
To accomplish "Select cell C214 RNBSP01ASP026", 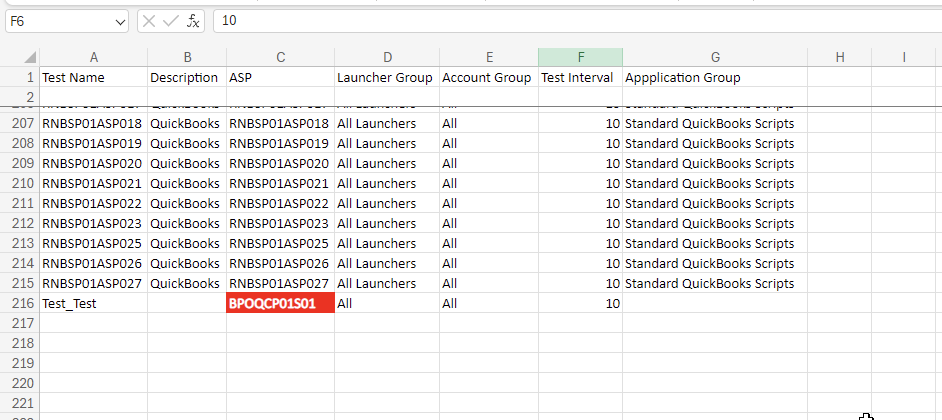I will tap(281, 263).
